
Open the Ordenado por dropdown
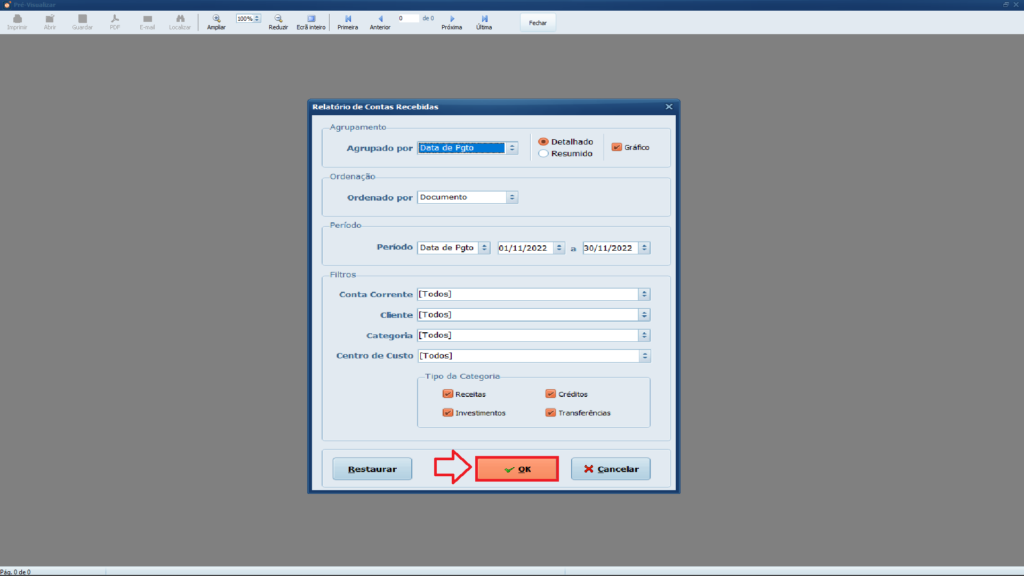pyautogui.click(x=512, y=198)
